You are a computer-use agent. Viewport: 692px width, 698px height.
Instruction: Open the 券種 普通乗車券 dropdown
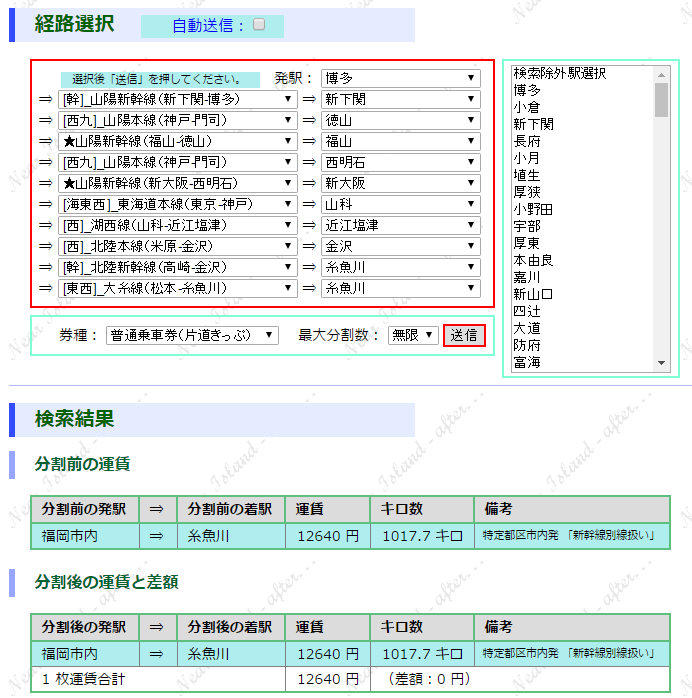tap(192, 335)
